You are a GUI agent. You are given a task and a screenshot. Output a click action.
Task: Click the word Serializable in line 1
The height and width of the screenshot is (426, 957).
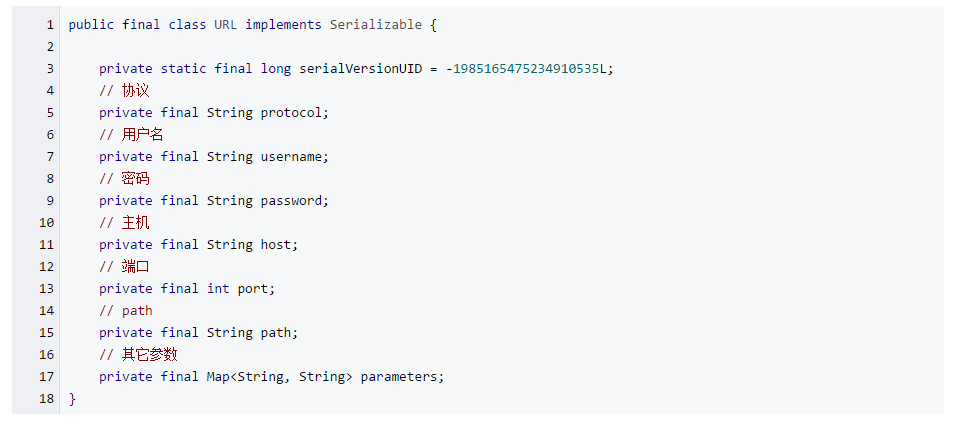point(375,25)
